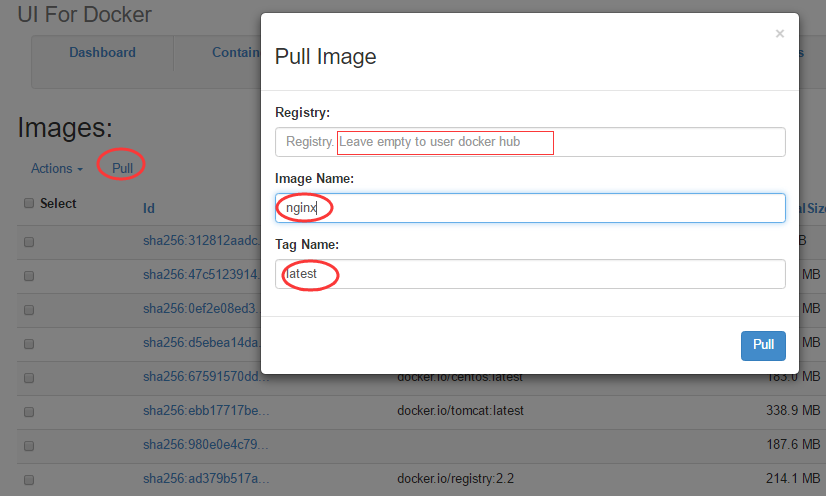The height and width of the screenshot is (496, 826).
Task: Open the Actions dropdown menu
Action: click(57, 168)
